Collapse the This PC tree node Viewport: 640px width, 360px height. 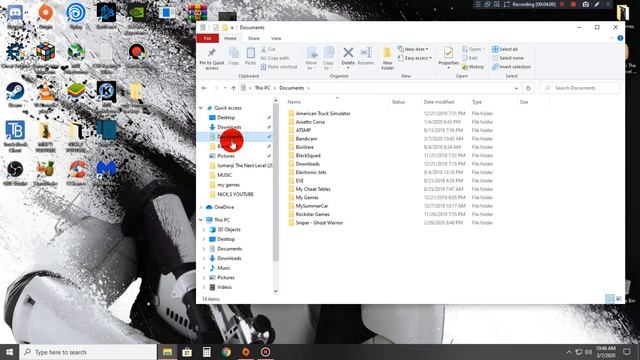201,220
